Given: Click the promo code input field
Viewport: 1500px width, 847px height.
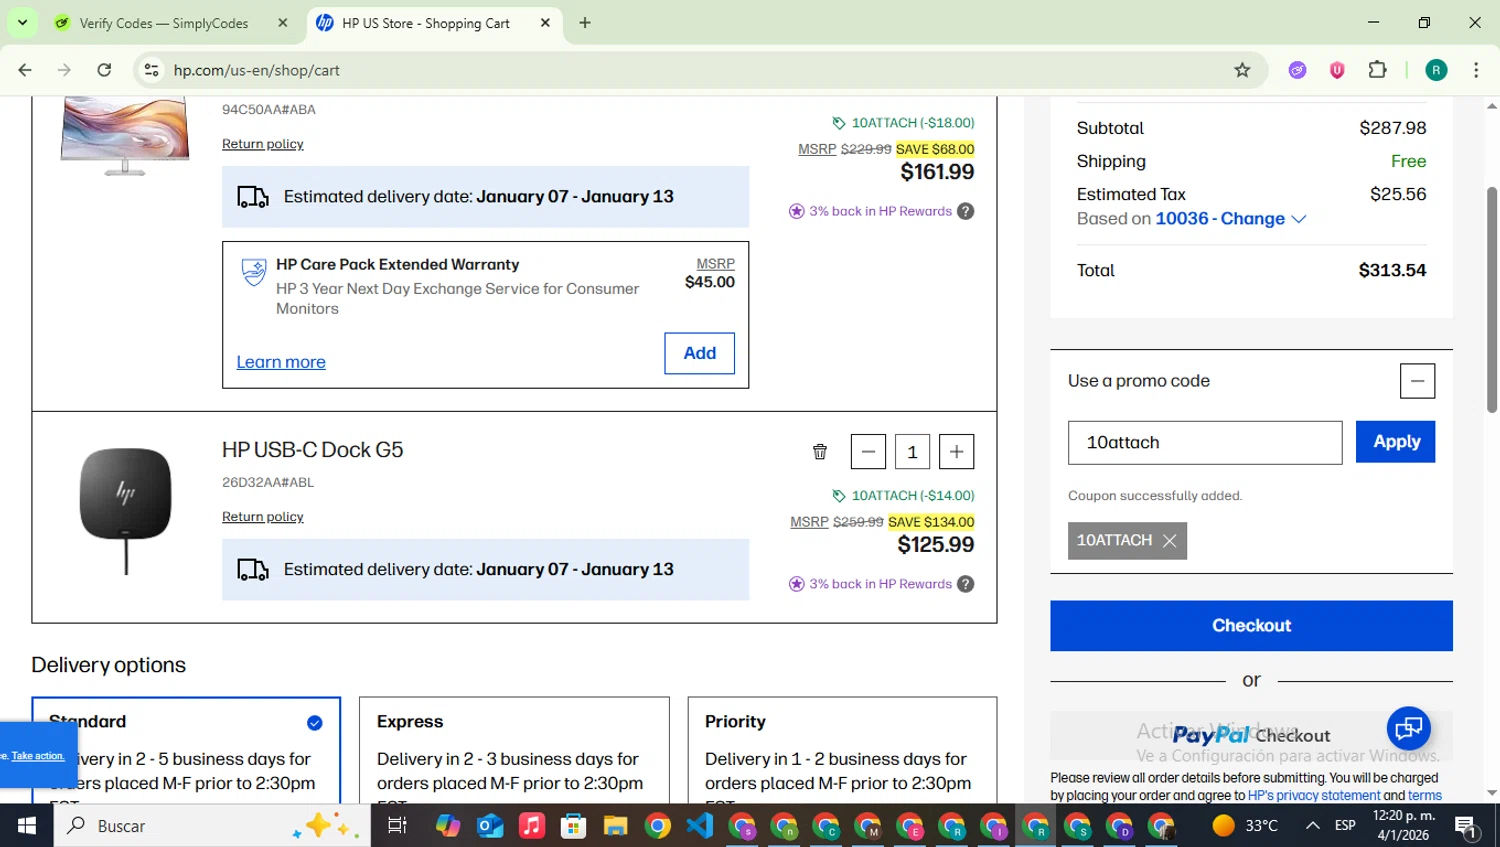Looking at the screenshot, I should pyautogui.click(x=1205, y=443).
